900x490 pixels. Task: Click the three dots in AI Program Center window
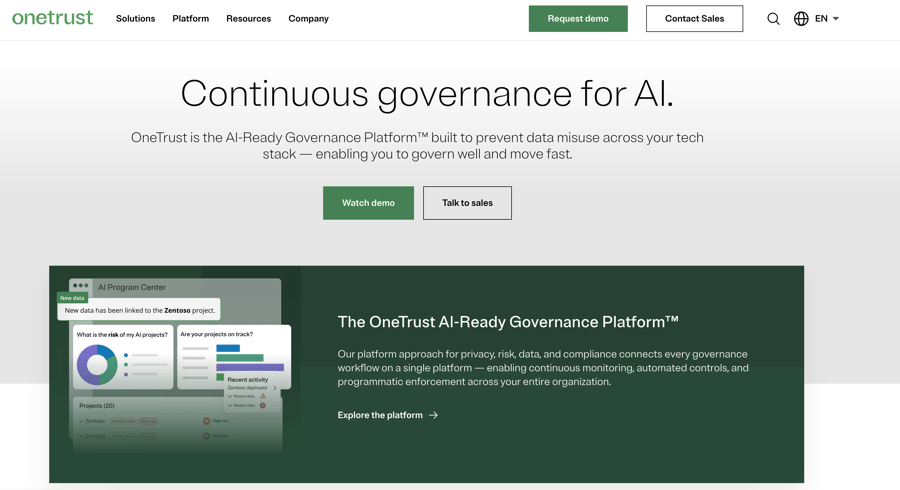click(x=80, y=286)
